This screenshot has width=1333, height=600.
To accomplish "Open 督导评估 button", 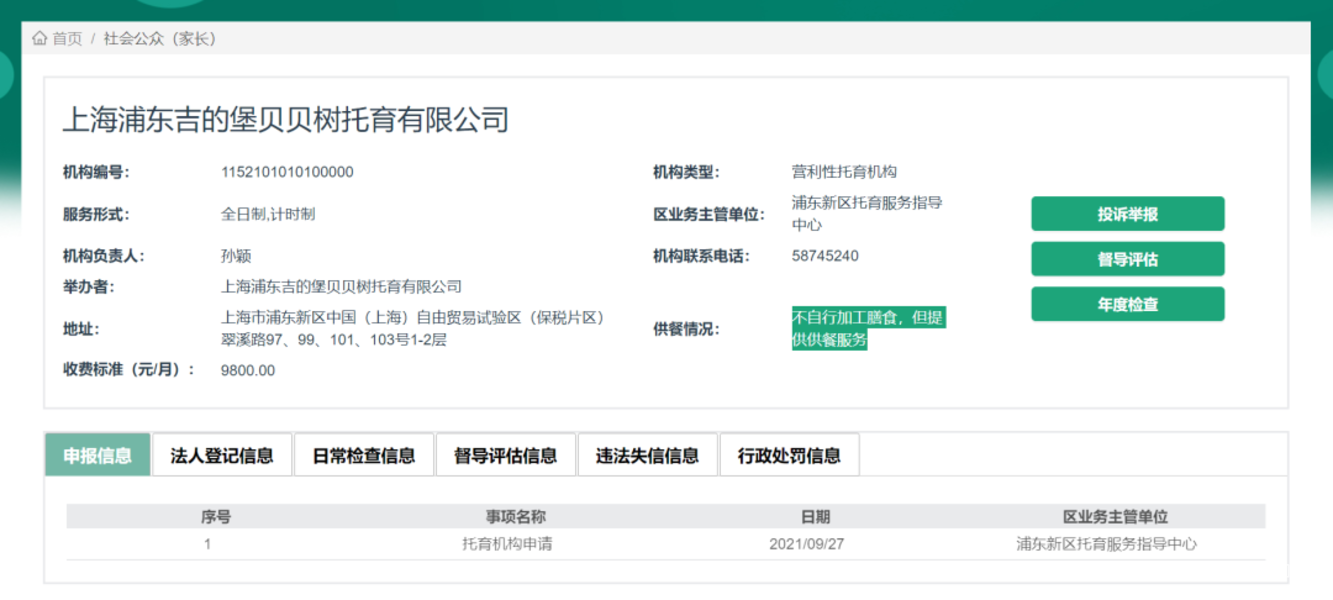I will (x=1127, y=259).
